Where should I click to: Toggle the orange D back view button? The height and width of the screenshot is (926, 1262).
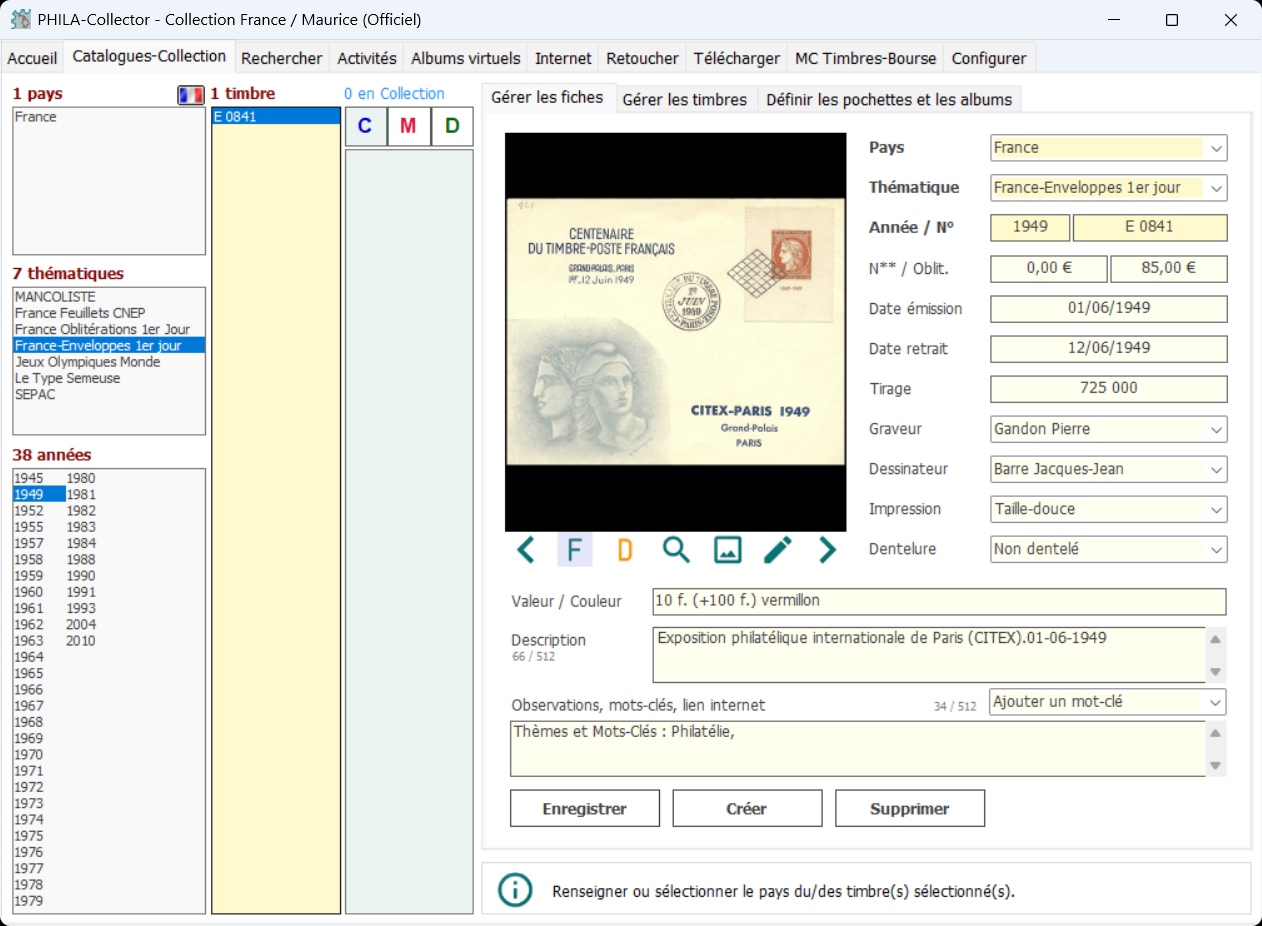pos(625,549)
